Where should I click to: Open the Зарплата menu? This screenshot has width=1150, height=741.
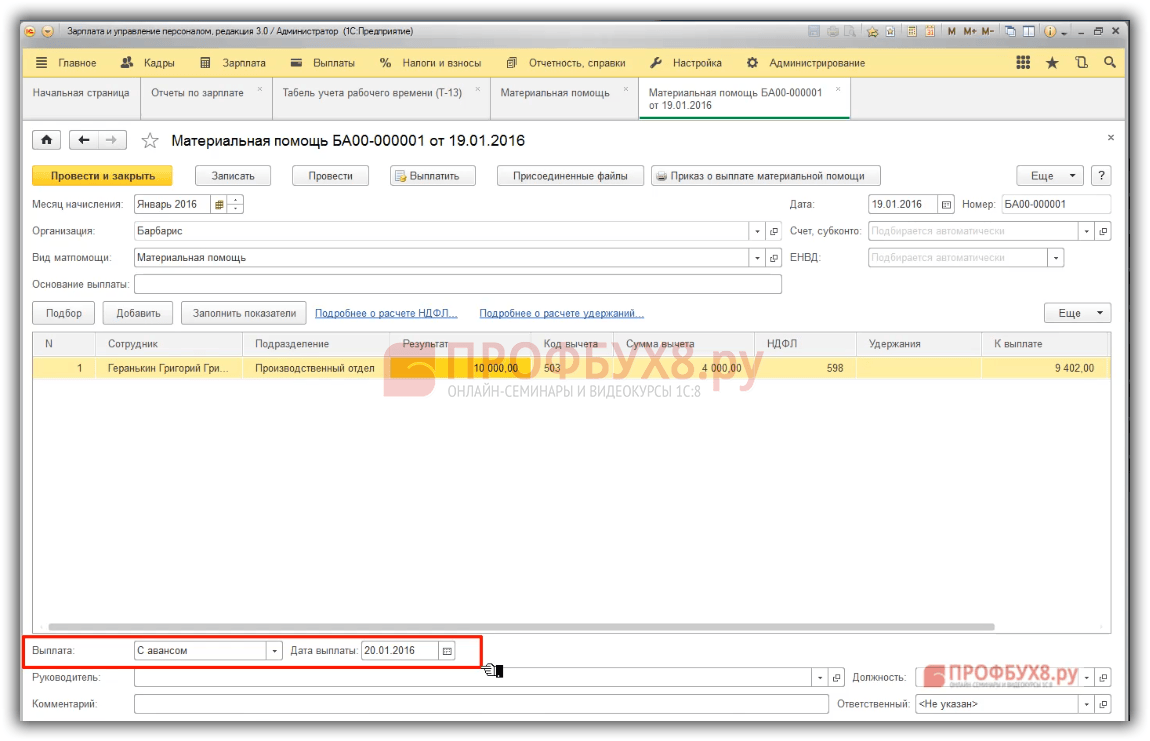click(x=233, y=63)
